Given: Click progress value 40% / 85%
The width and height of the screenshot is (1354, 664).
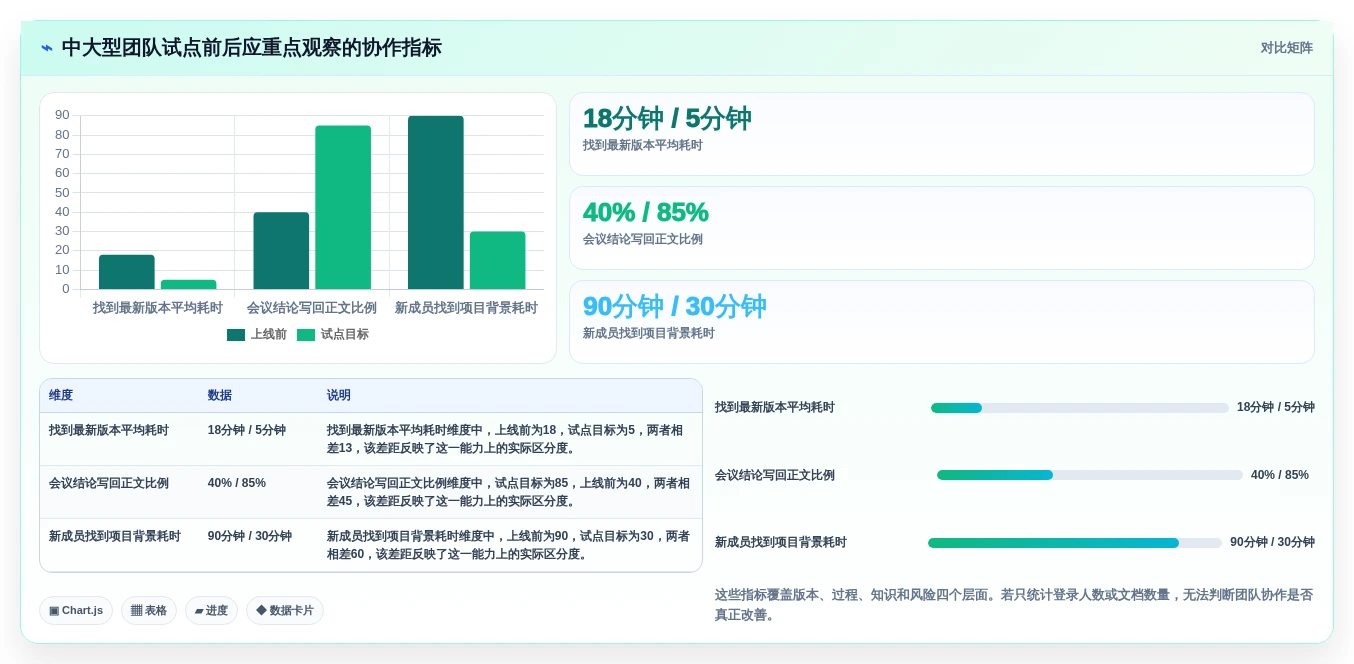Looking at the screenshot, I should [x=1280, y=475].
